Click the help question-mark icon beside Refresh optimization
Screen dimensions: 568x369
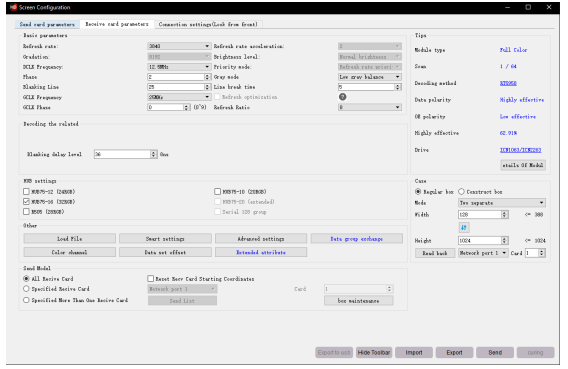342,97
